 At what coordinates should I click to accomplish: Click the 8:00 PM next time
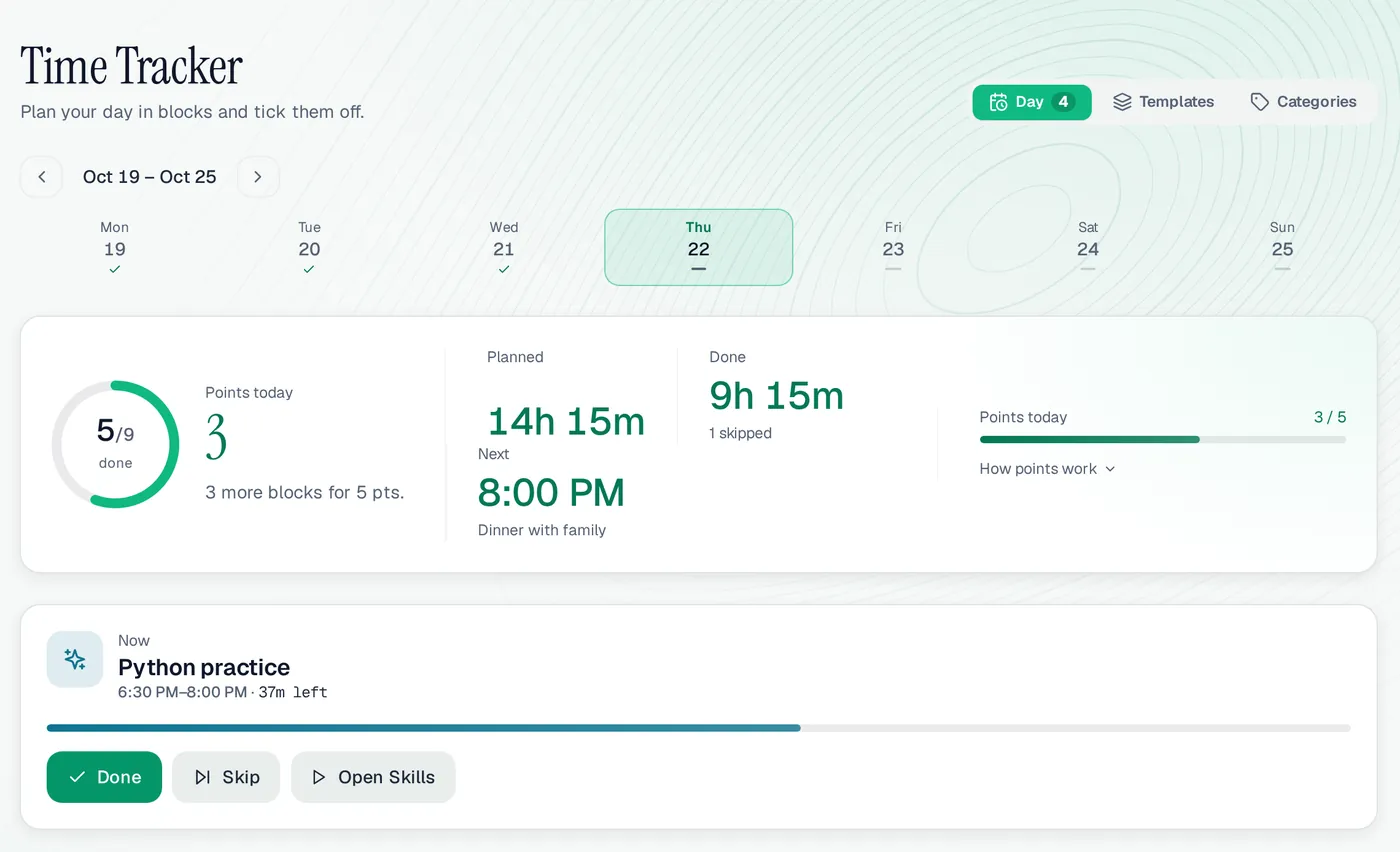coord(551,492)
